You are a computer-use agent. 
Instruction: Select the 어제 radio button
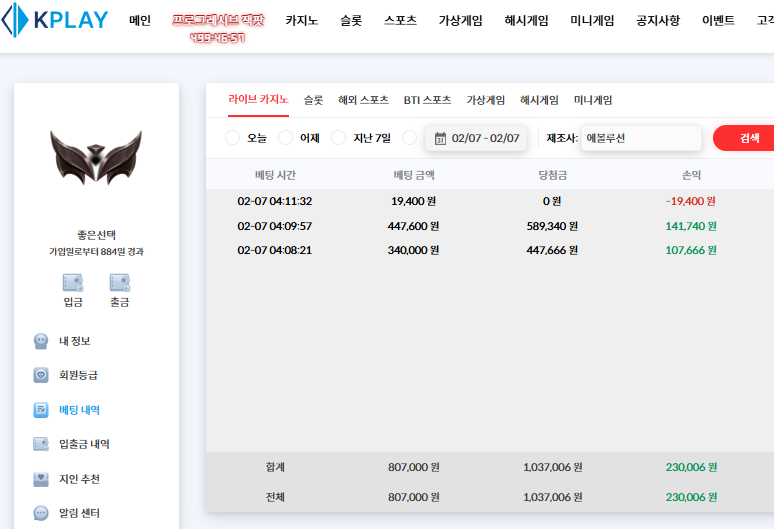pos(286,138)
